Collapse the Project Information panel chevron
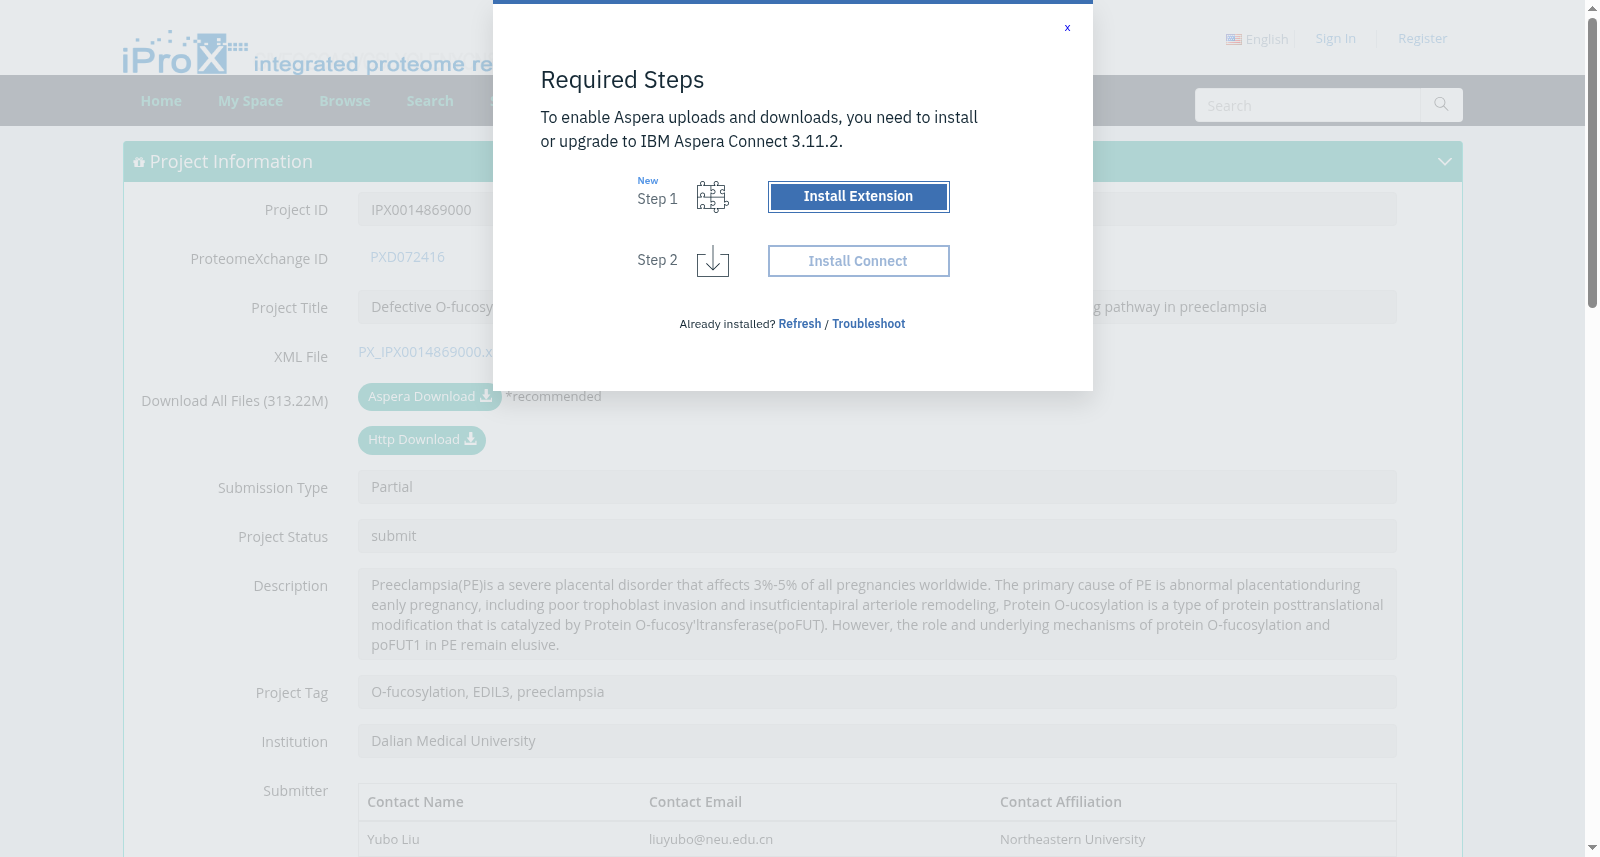The image size is (1600, 857). pyautogui.click(x=1444, y=162)
